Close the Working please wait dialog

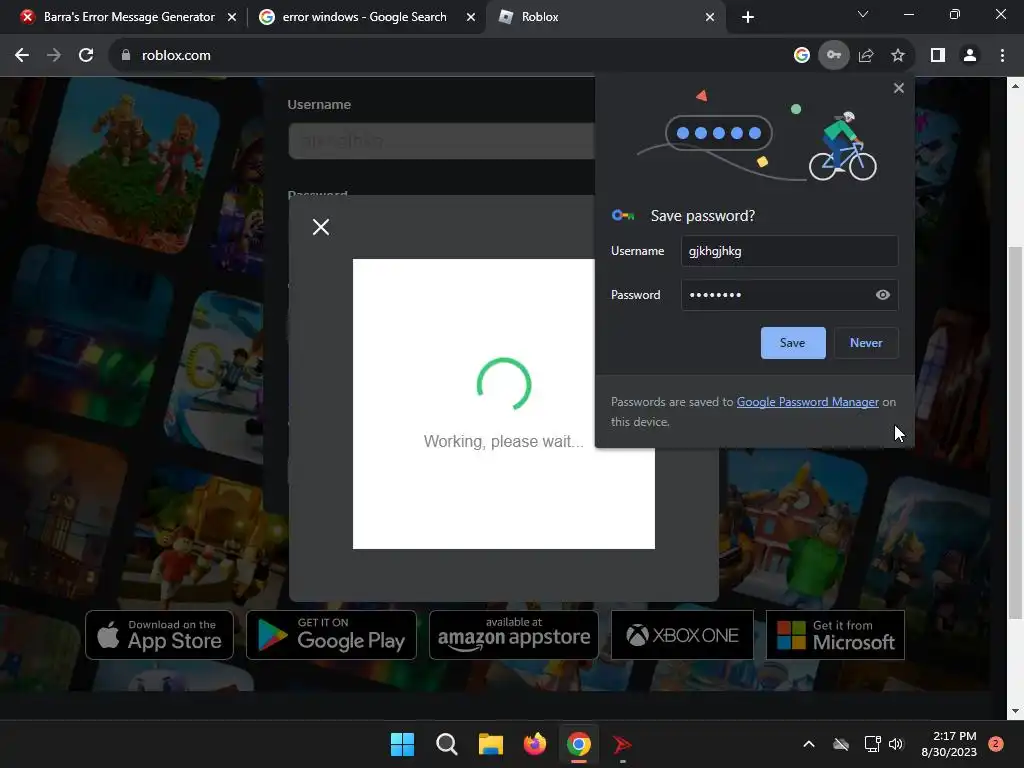(x=321, y=227)
